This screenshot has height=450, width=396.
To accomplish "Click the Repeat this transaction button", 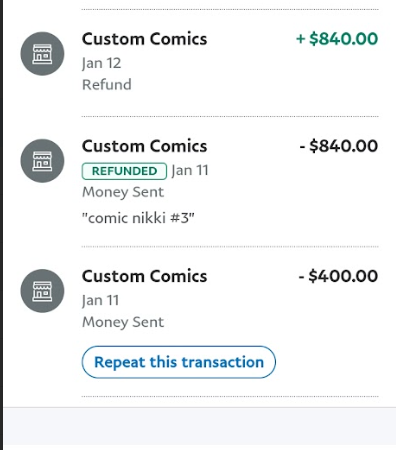I will tap(179, 362).
